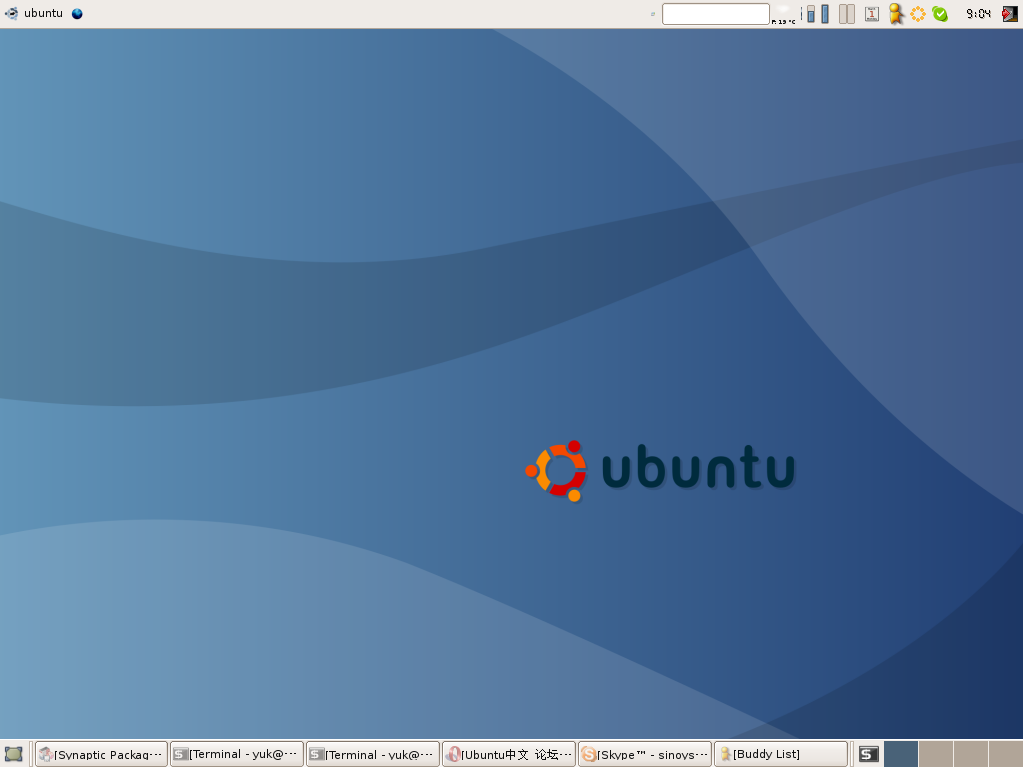Open the ubuntu main menu
Viewport: 1023px width, 767px height.
[x=34, y=13]
